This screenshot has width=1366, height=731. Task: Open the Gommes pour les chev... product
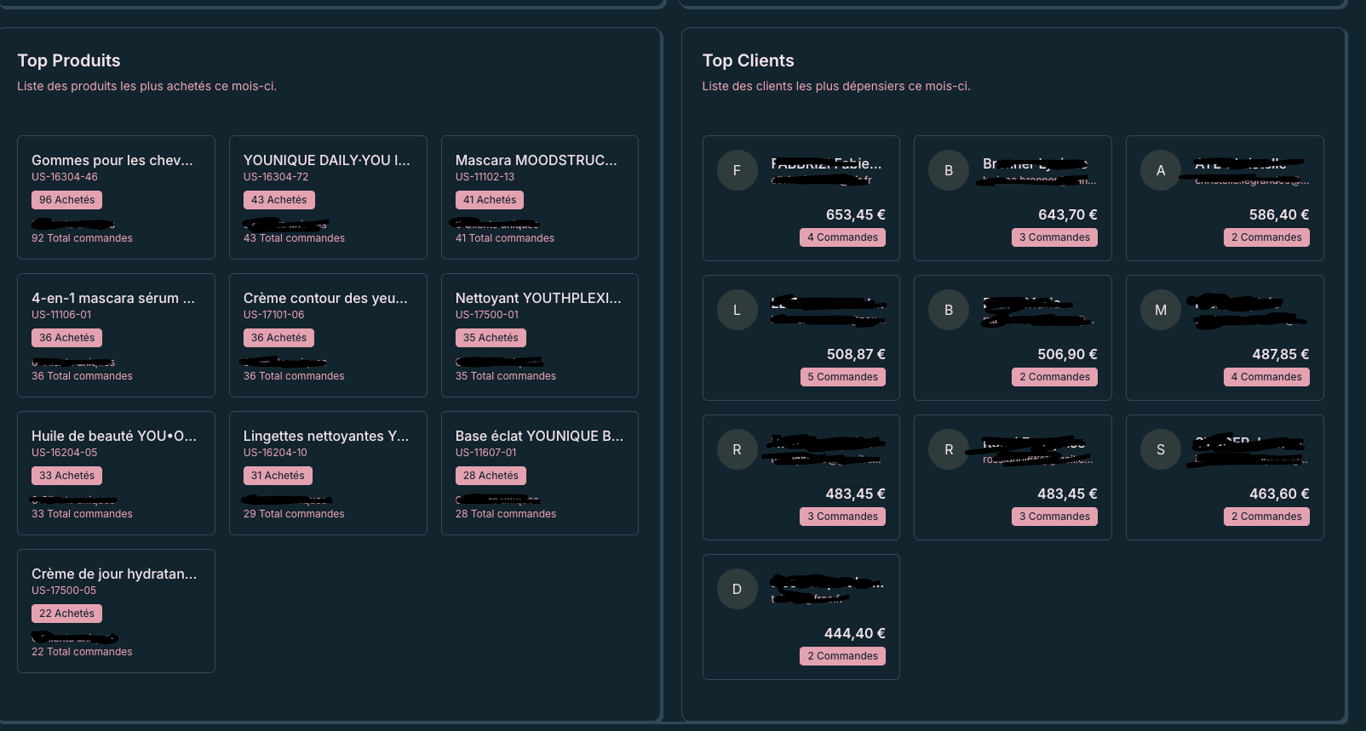[112, 160]
